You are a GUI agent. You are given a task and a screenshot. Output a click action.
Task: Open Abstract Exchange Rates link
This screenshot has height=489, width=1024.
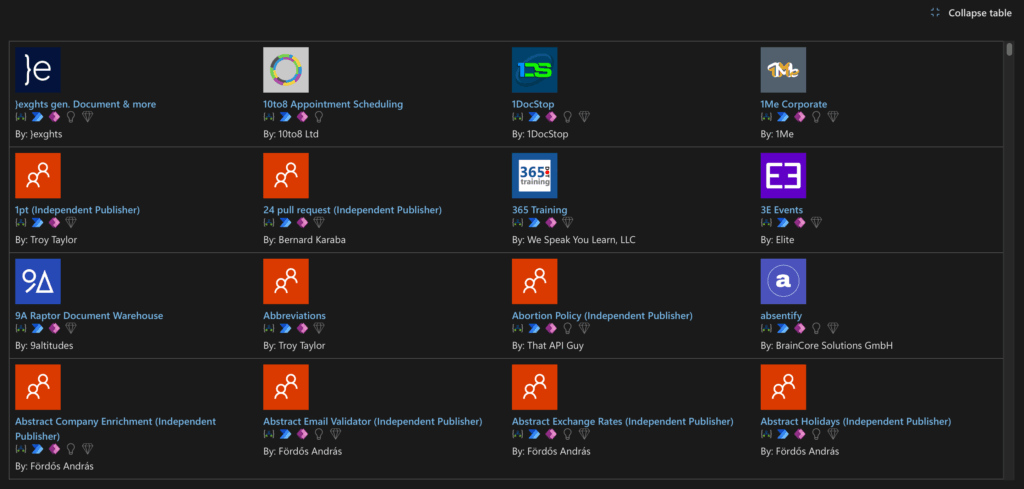click(x=622, y=421)
